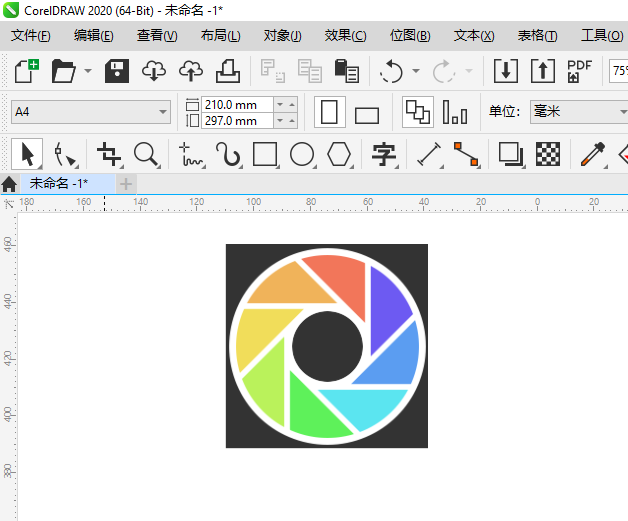Open the 文本(X) menu
The height and width of the screenshot is (521, 628).
click(474, 36)
